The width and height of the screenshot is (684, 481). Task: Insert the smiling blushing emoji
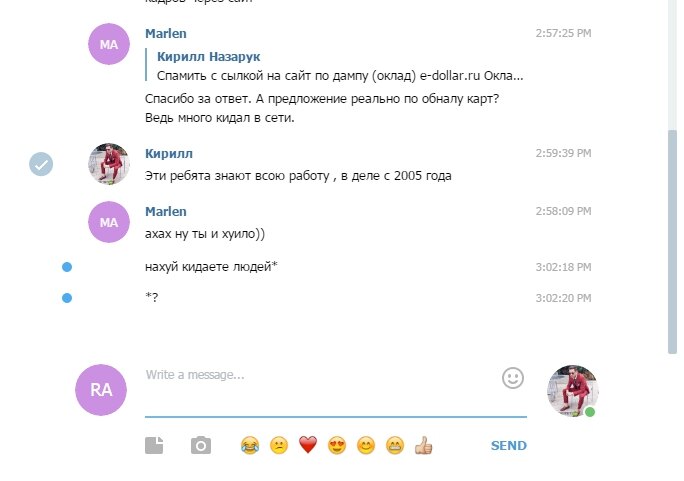[366, 446]
